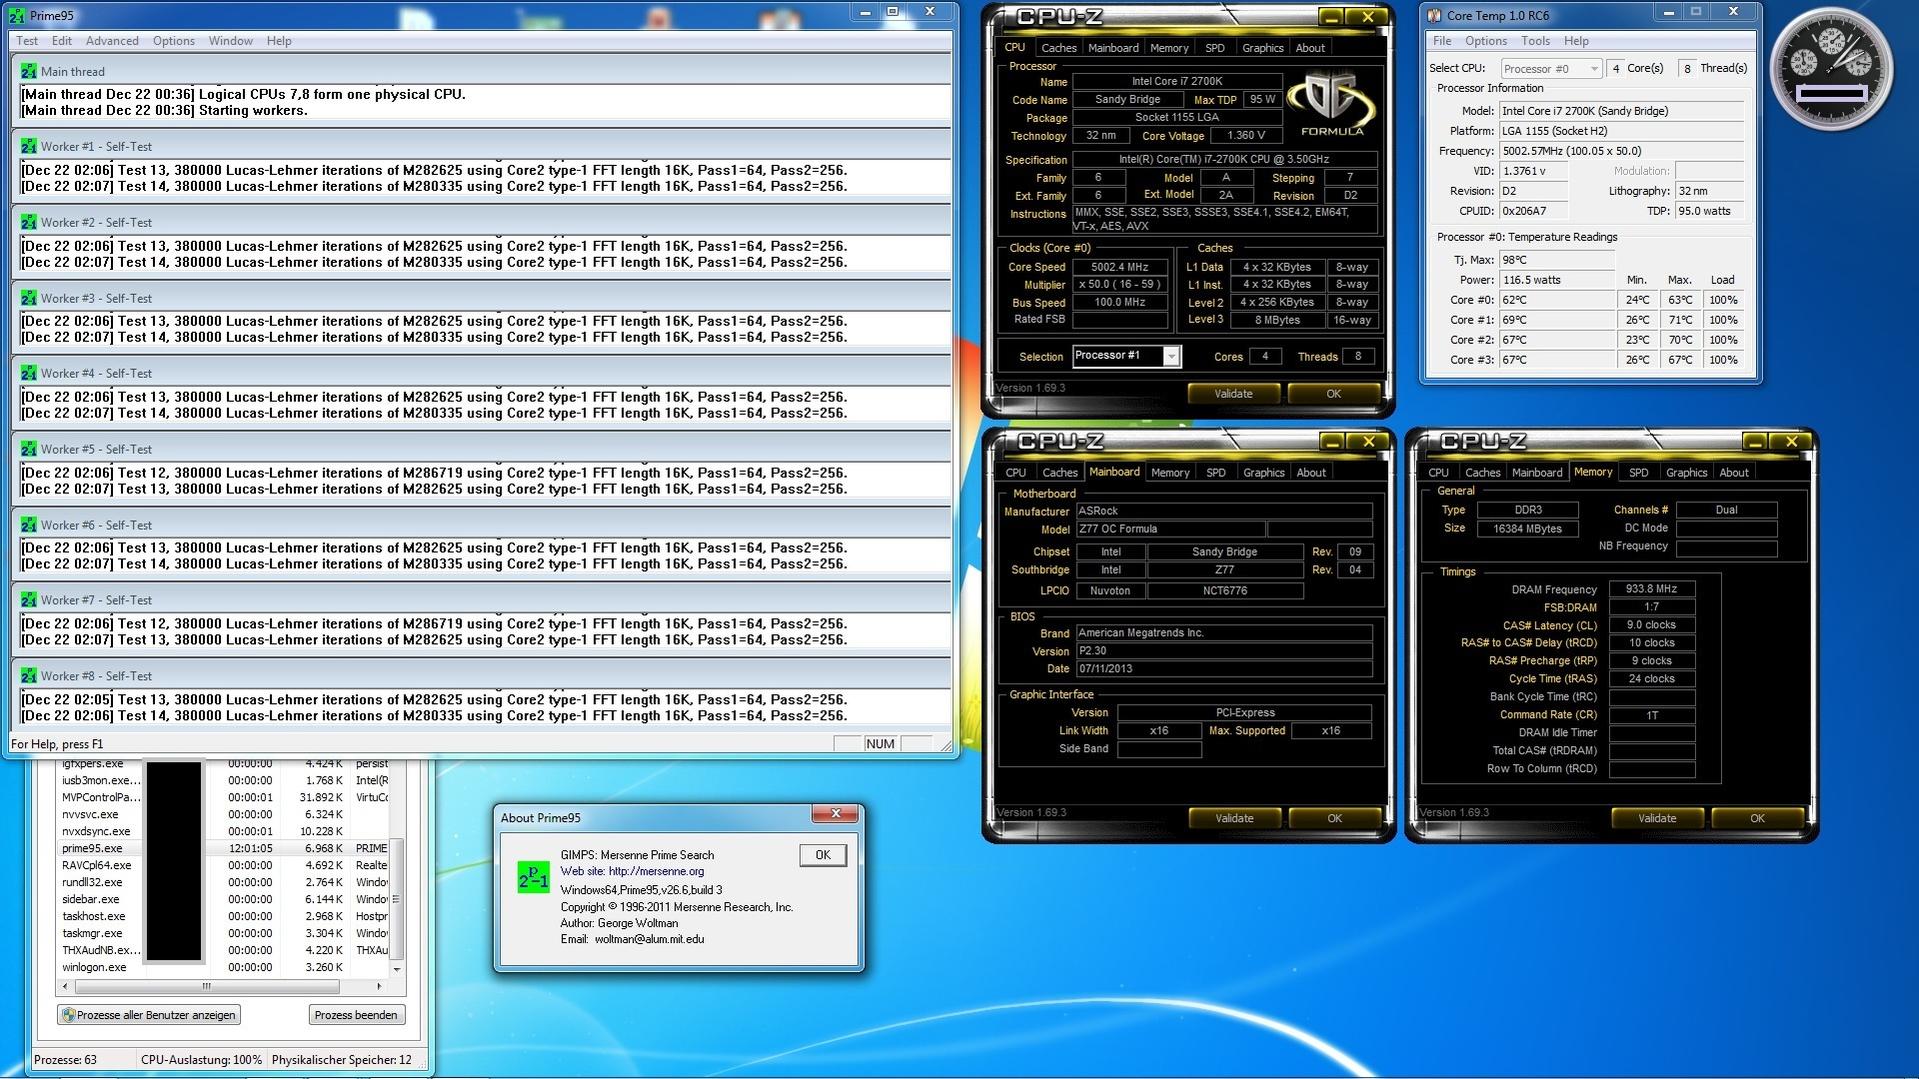Open Graphics tab in top CPU-Z window
Image resolution: width=1919 pixels, height=1079 pixels.
pyautogui.click(x=1262, y=48)
